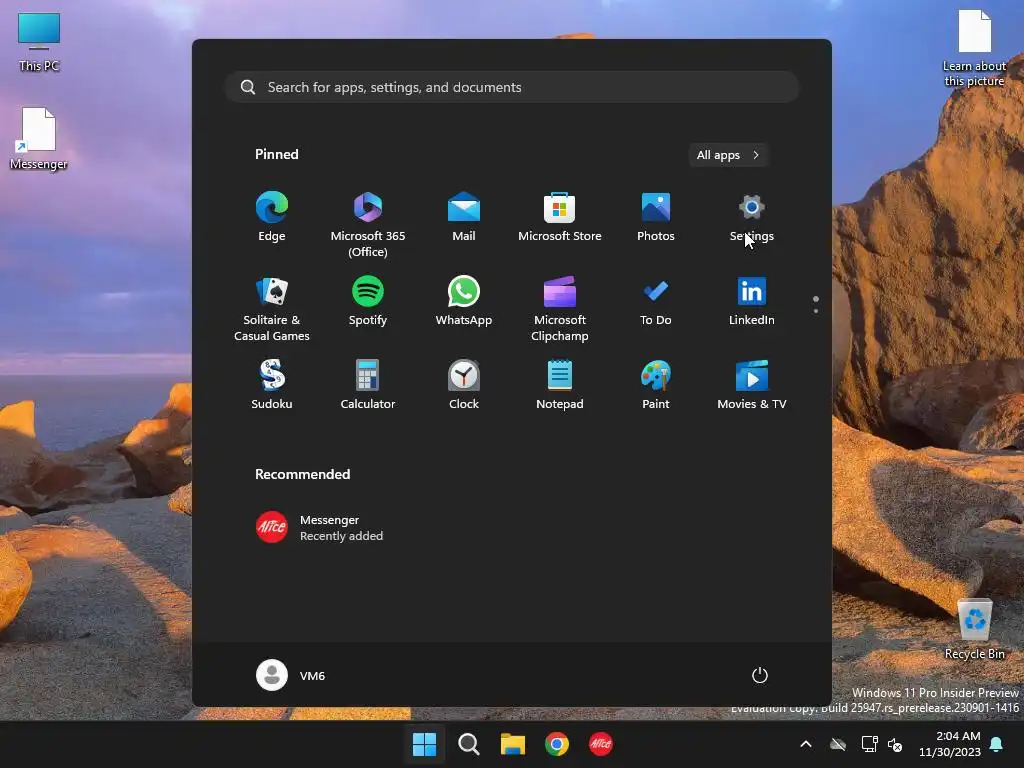Open Settings gear icon
This screenshot has width=1024, height=768.
752,208
